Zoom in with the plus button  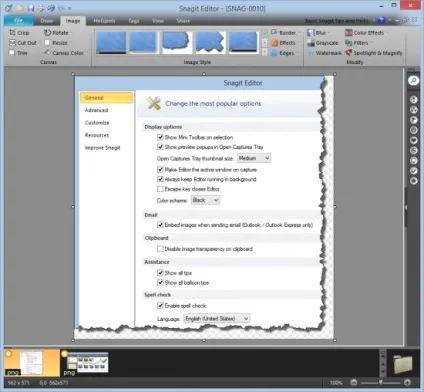407,383
